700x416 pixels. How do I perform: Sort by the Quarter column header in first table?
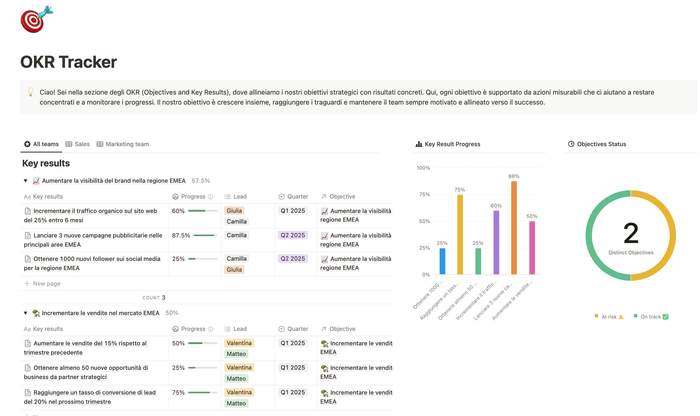pos(294,197)
